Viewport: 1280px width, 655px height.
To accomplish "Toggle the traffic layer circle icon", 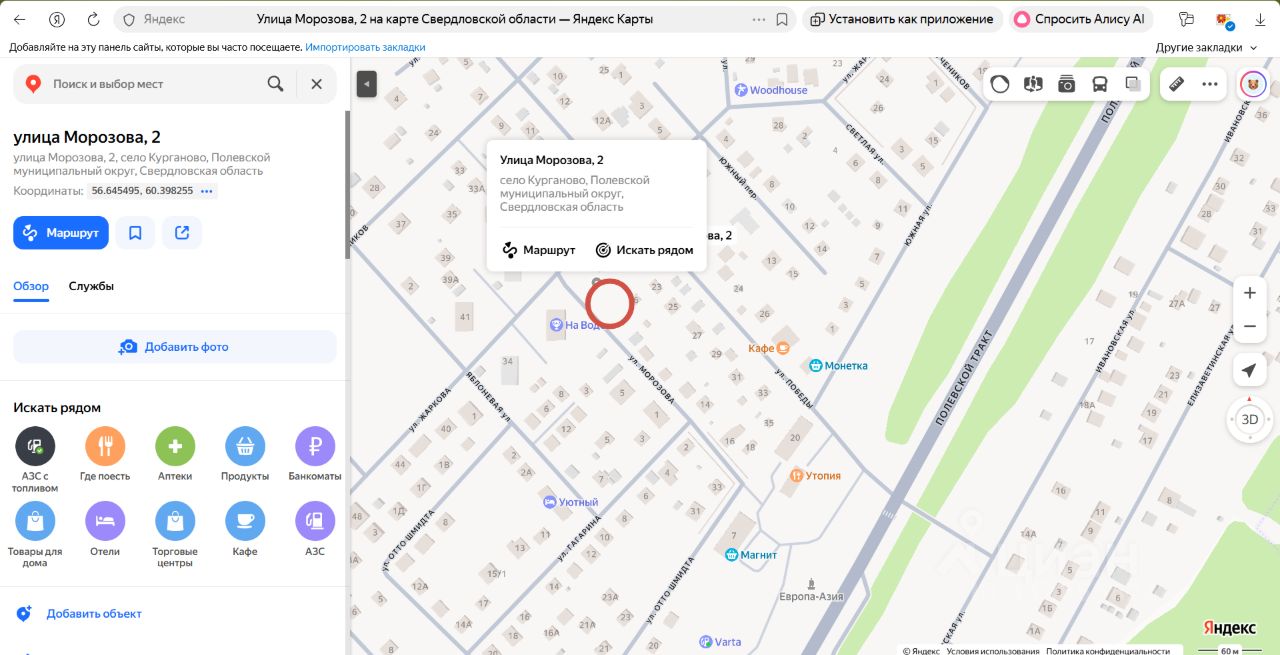I will point(1000,84).
